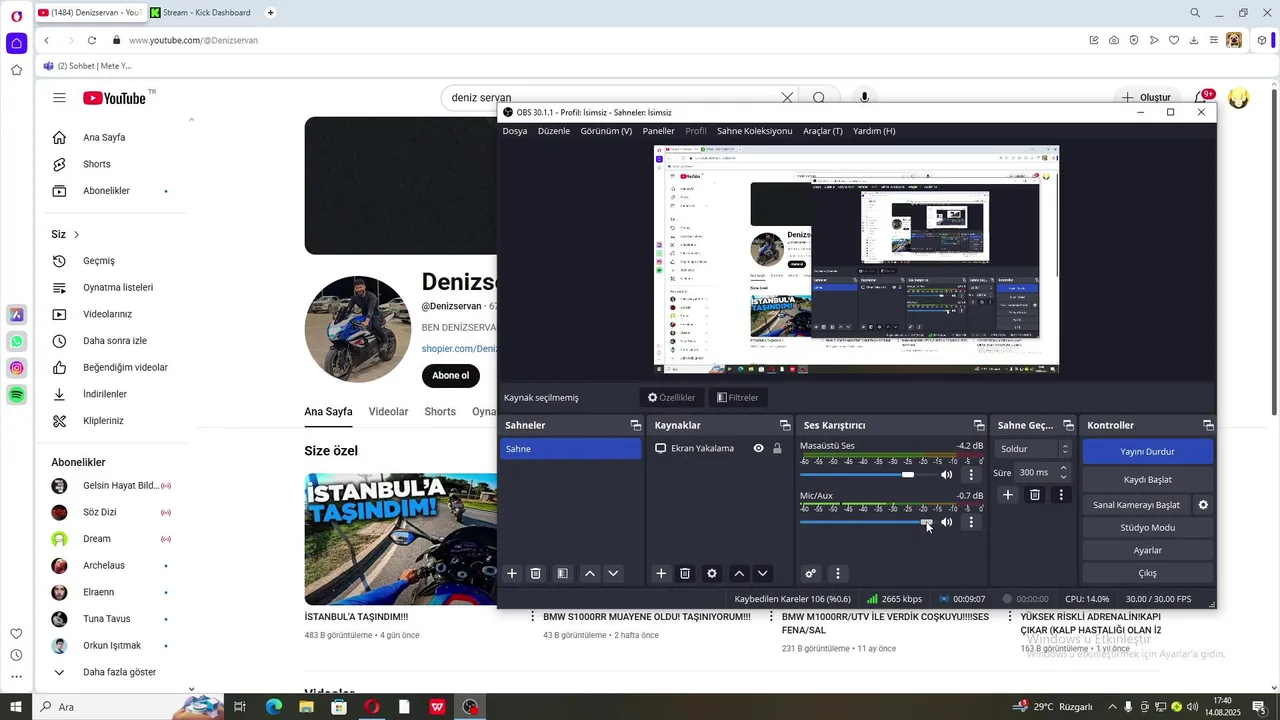Switch to Kick Dashboard browser tab
Viewport: 1280px width, 720px height.
203,13
